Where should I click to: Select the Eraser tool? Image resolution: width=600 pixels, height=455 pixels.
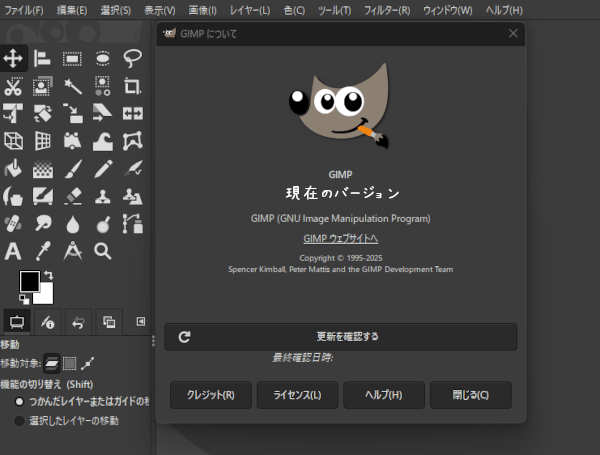tap(72, 196)
